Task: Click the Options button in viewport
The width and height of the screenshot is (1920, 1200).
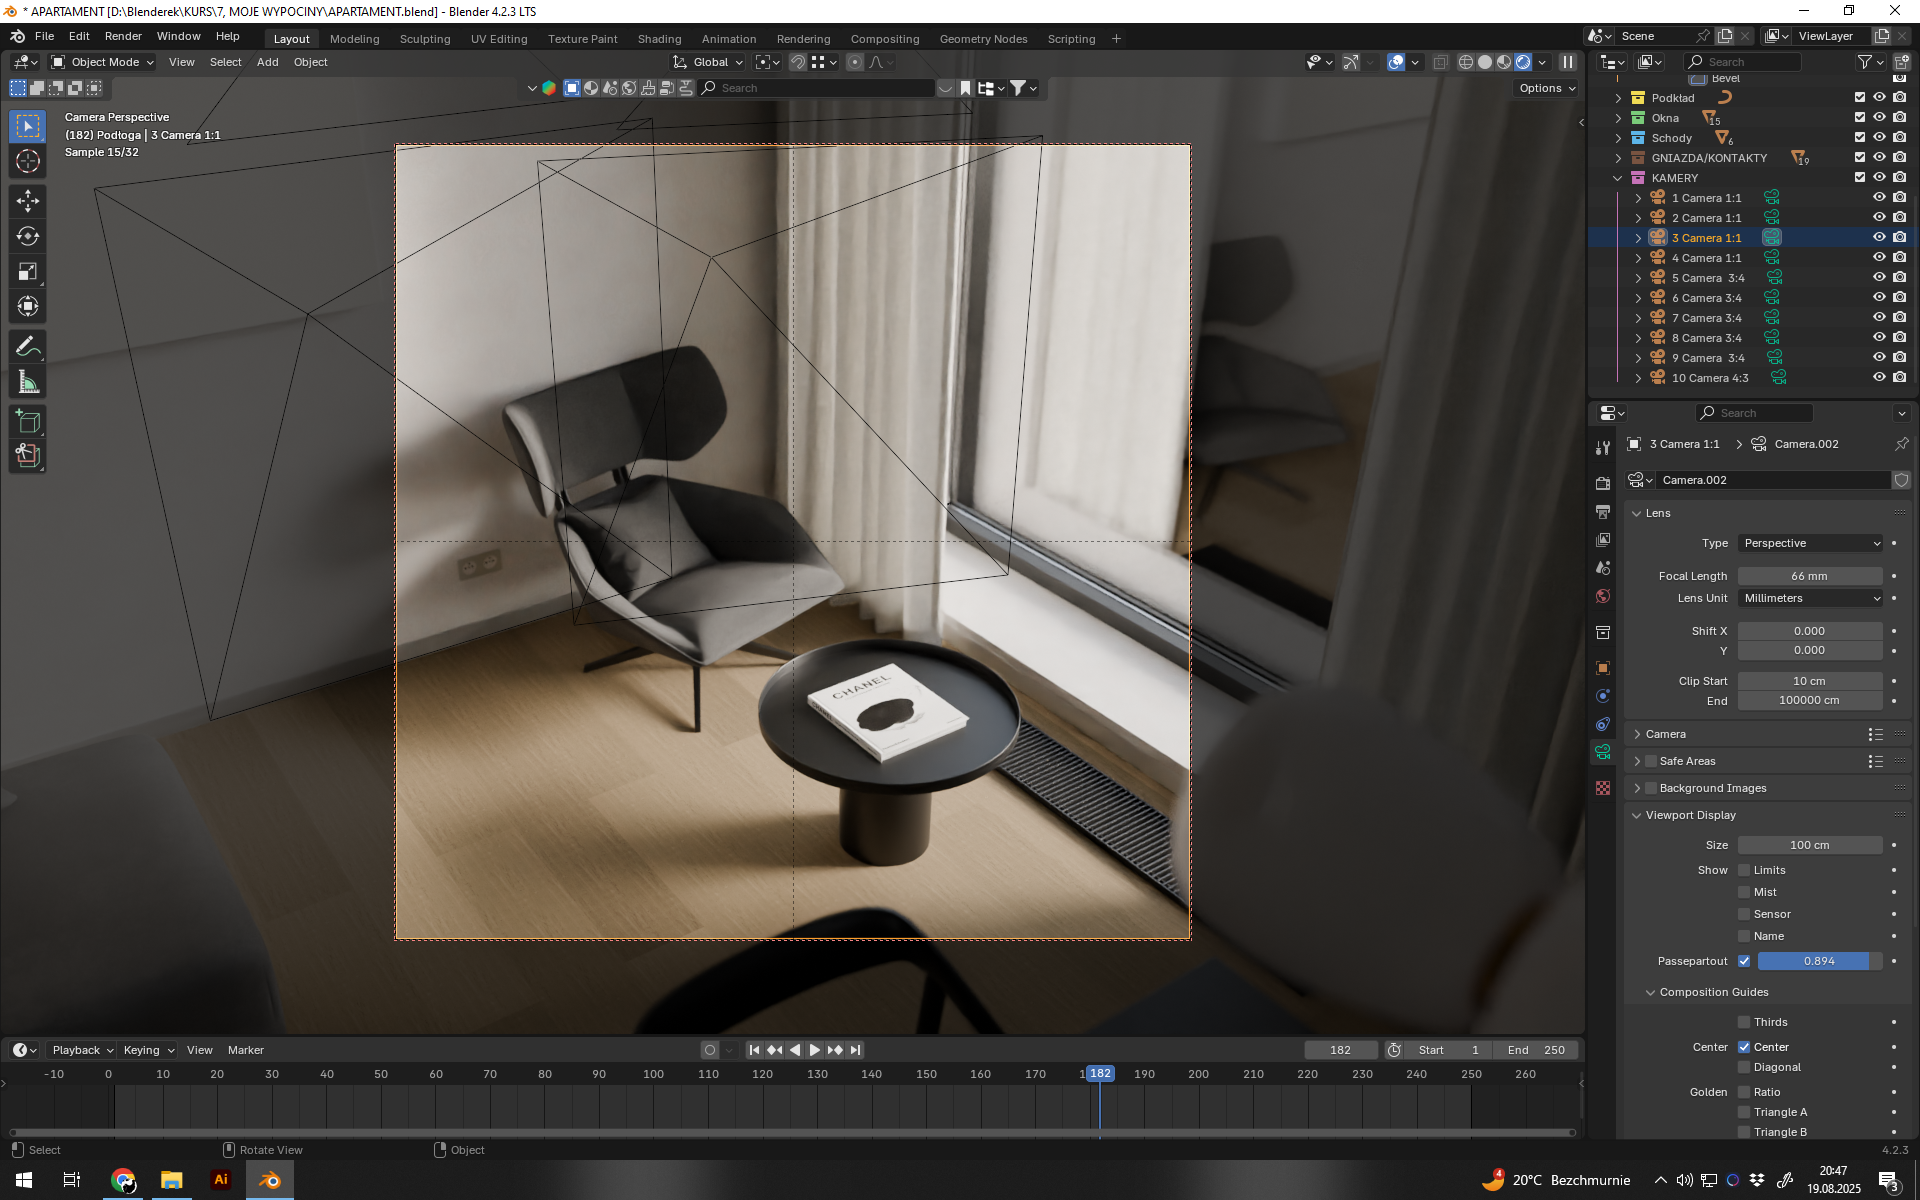Action: 1546,88
